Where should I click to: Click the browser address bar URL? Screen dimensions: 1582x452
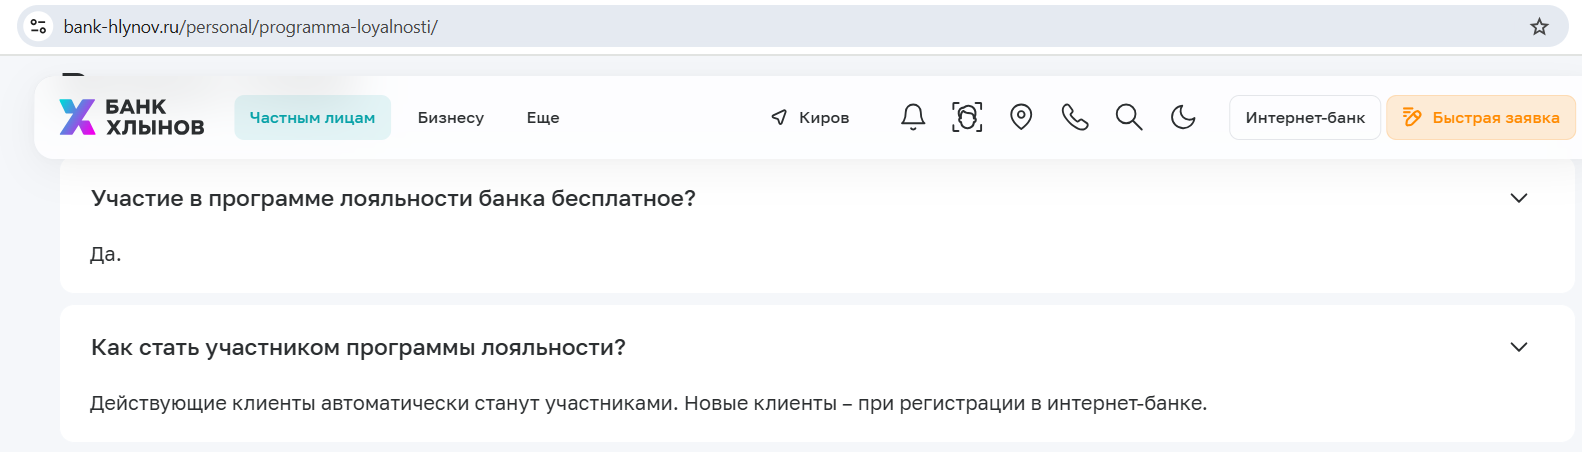coord(250,27)
